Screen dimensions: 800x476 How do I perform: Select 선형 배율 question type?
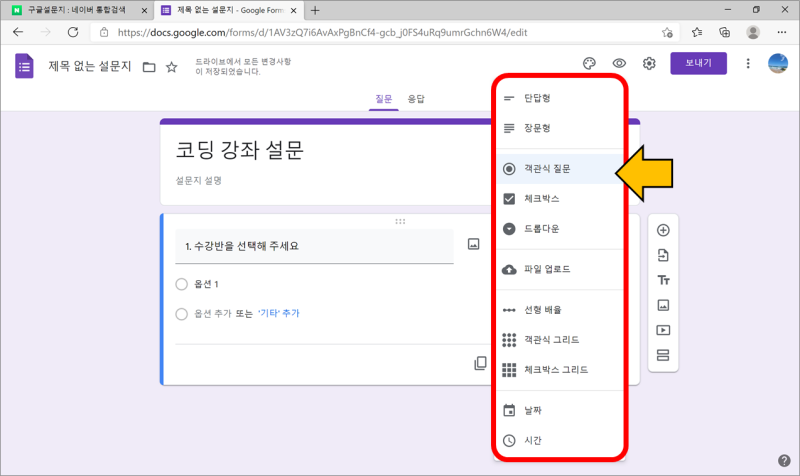pos(560,310)
